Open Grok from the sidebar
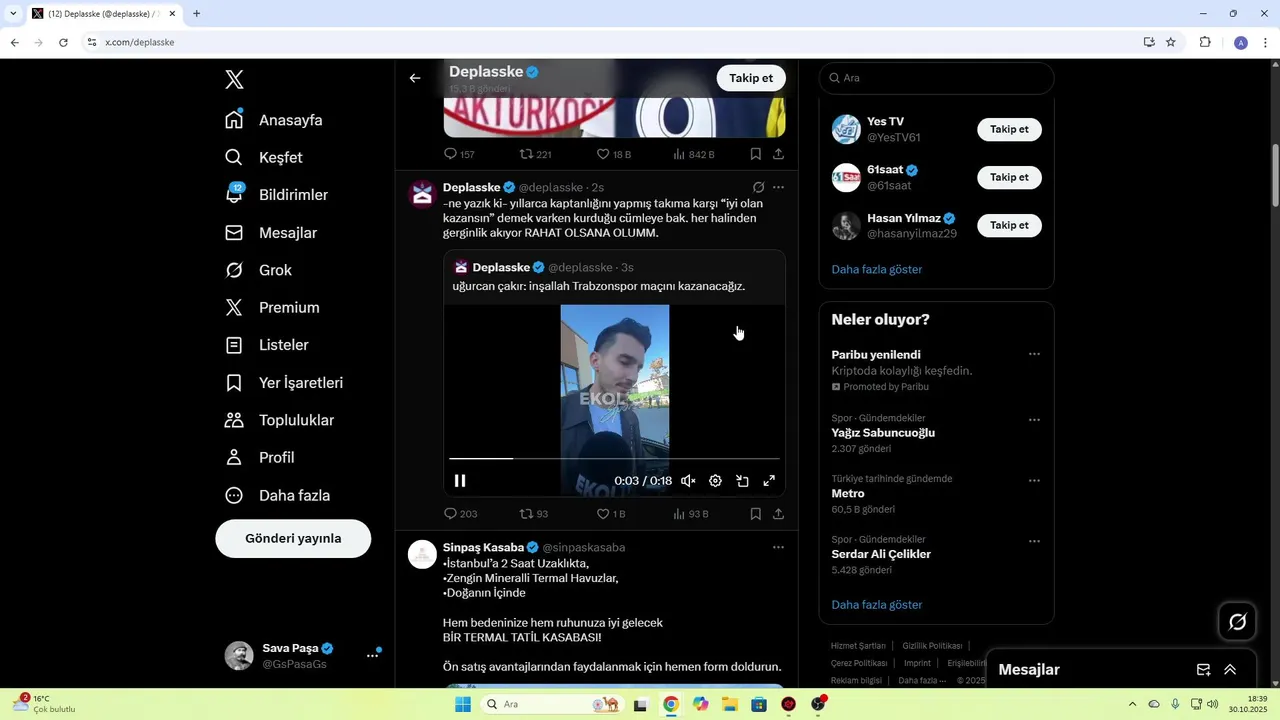This screenshot has height=720, width=1280. click(258, 270)
